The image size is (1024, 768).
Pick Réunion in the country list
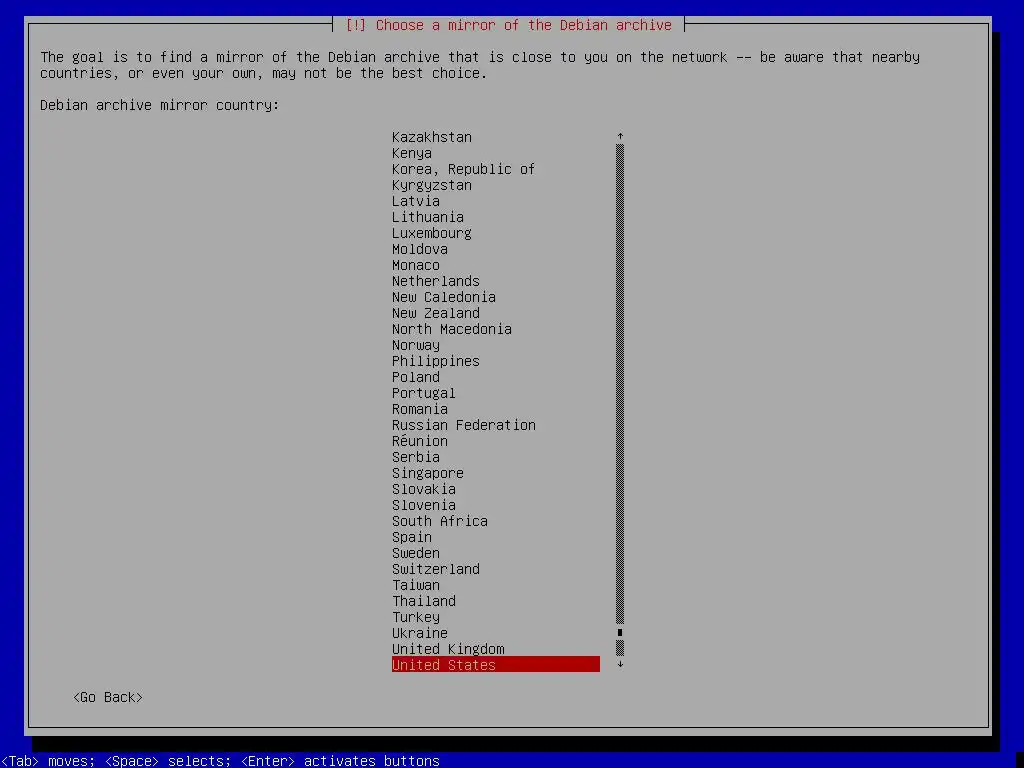pyautogui.click(x=419, y=441)
